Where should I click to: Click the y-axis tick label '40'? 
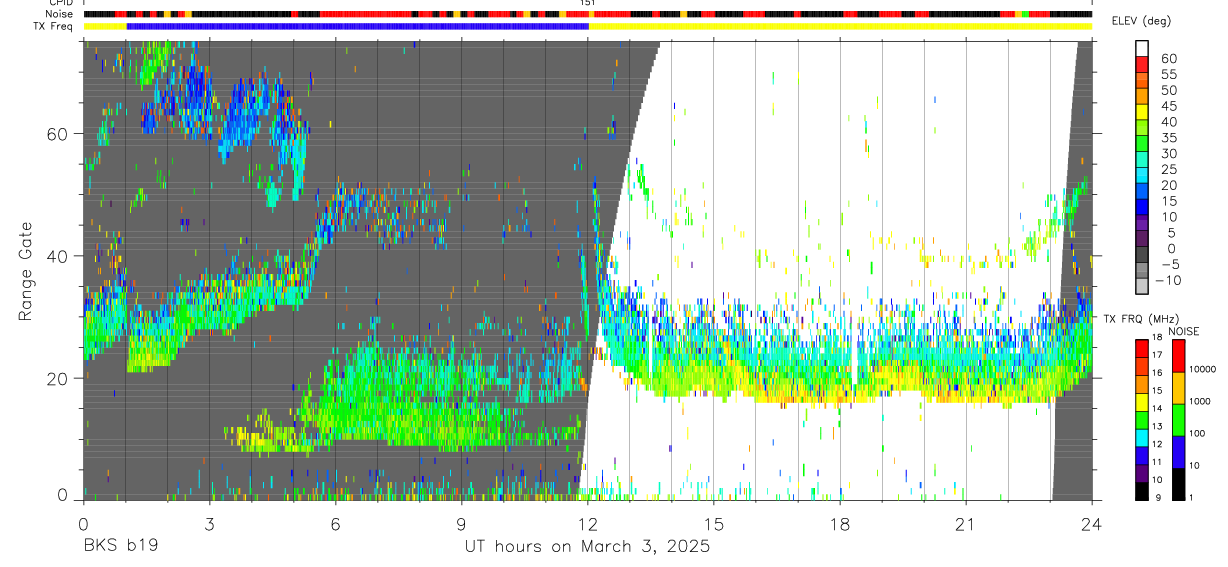click(58, 256)
